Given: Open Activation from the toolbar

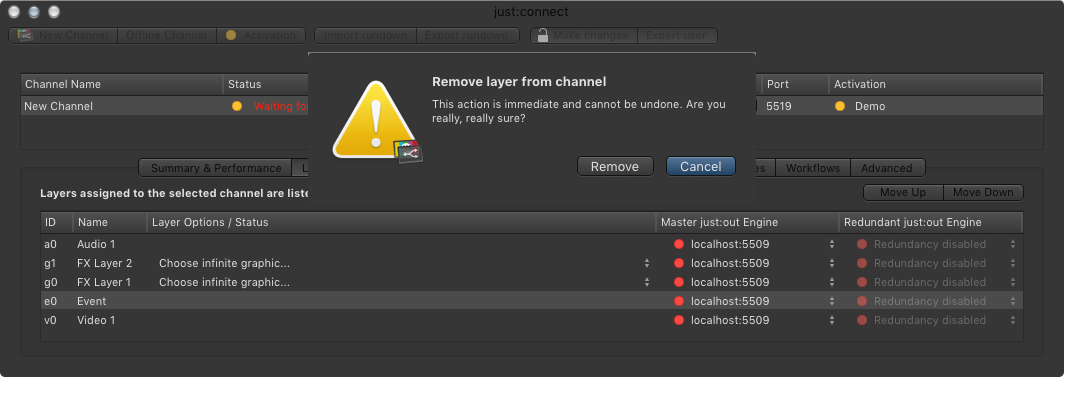Looking at the screenshot, I should (x=261, y=35).
